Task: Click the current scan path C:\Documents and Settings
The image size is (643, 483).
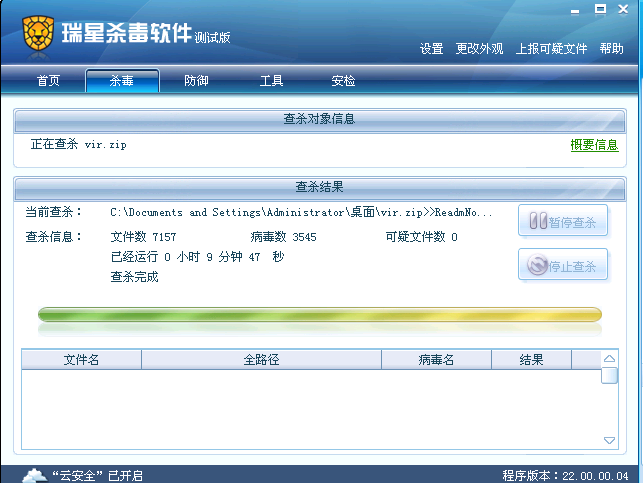Action: (301, 212)
